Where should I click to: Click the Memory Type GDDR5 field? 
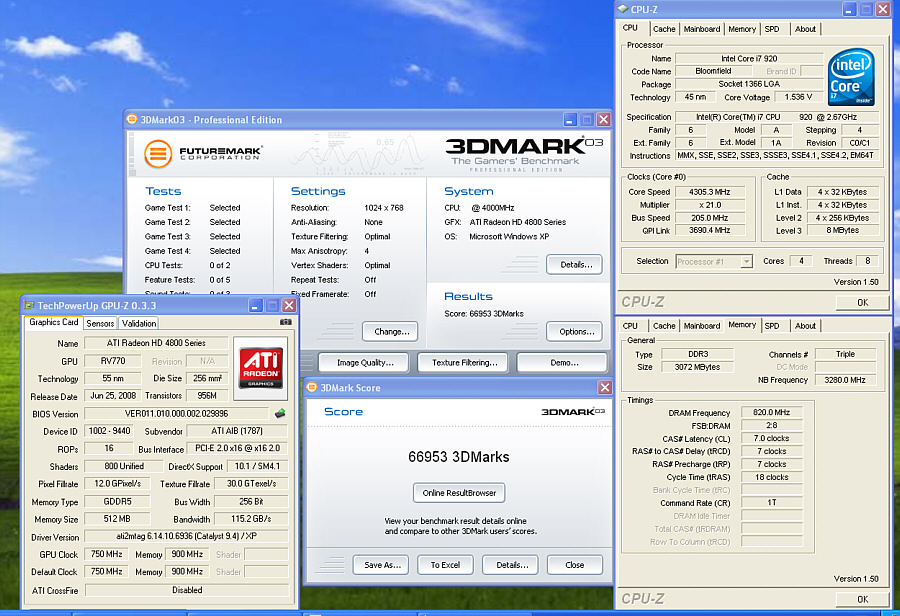(117, 501)
